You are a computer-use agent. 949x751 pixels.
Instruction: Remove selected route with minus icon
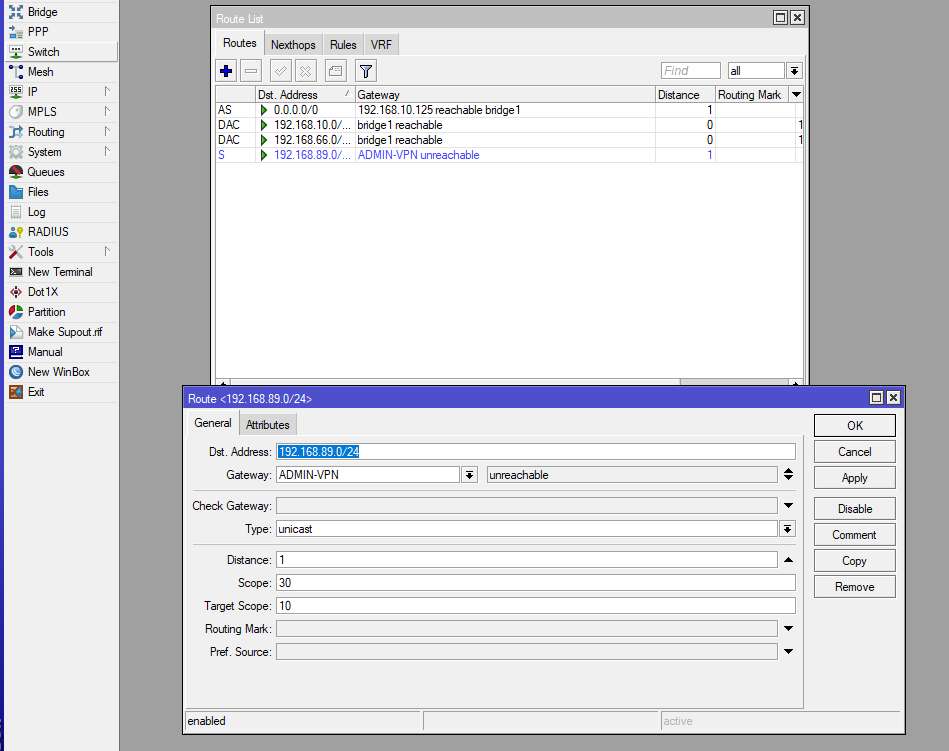tap(251, 71)
